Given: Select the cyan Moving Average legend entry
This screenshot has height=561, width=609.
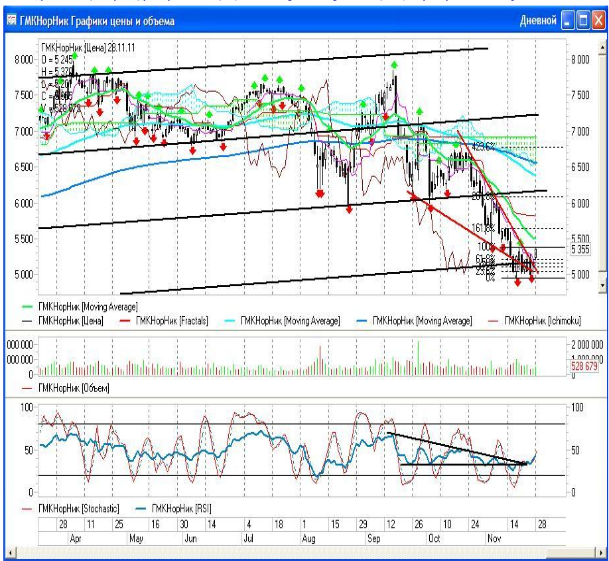Looking at the screenshot, I should (282, 321).
